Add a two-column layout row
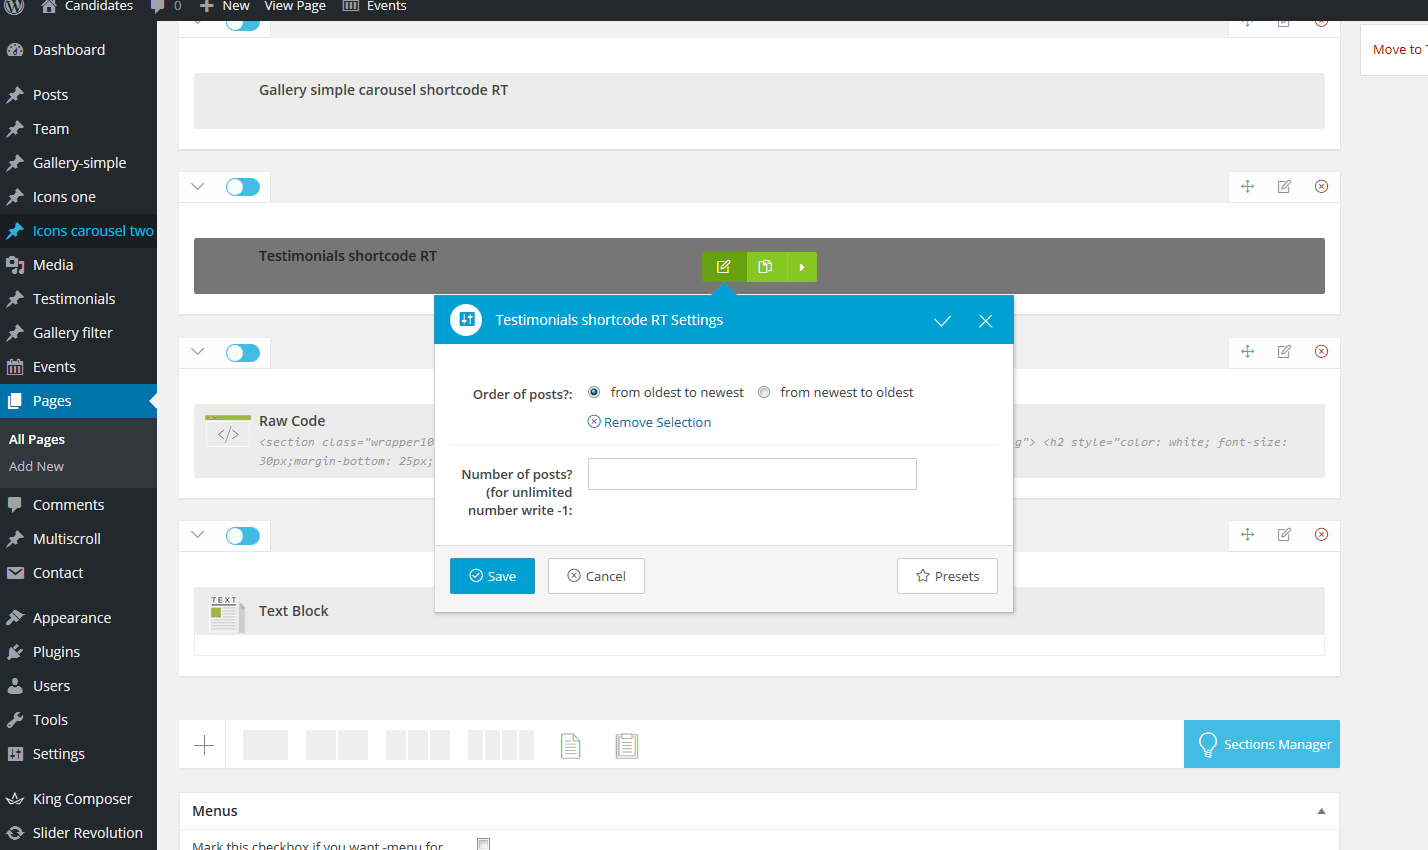The width and height of the screenshot is (1428, 850). point(336,745)
